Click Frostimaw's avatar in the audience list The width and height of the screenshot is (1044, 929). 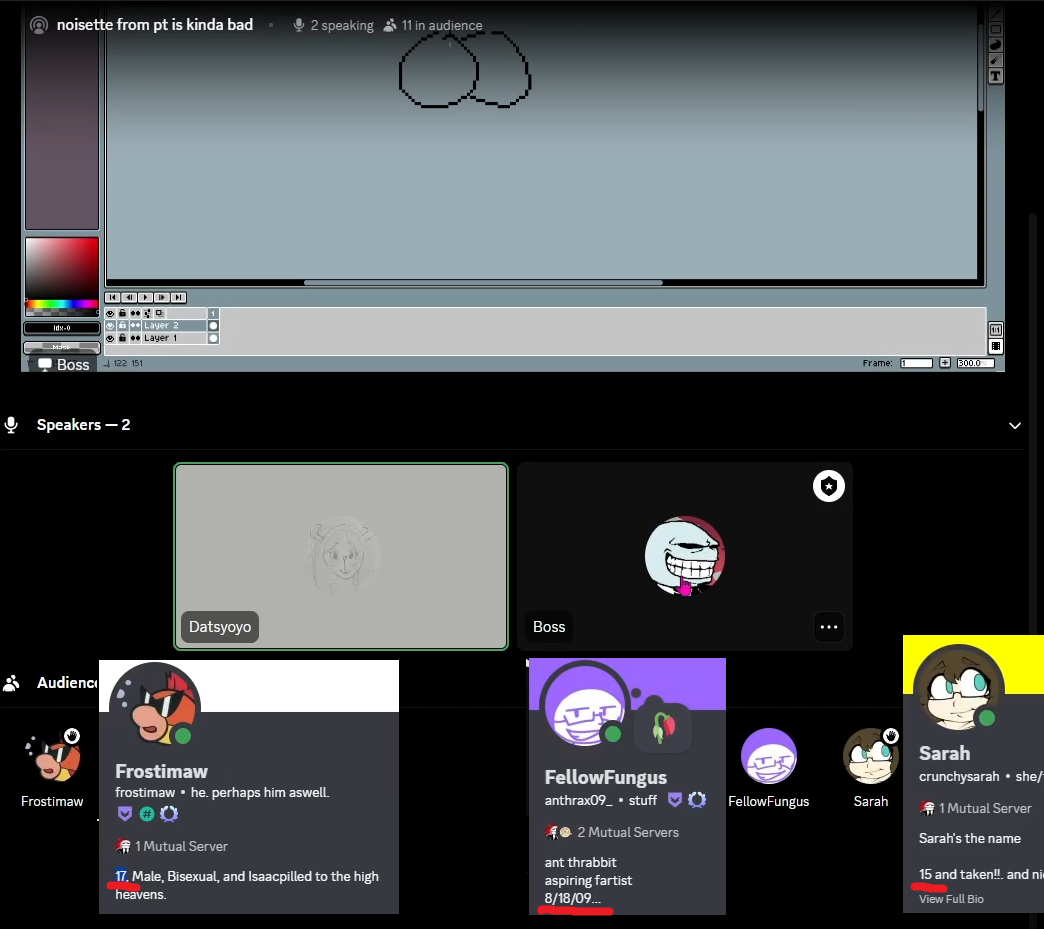click(53, 756)
